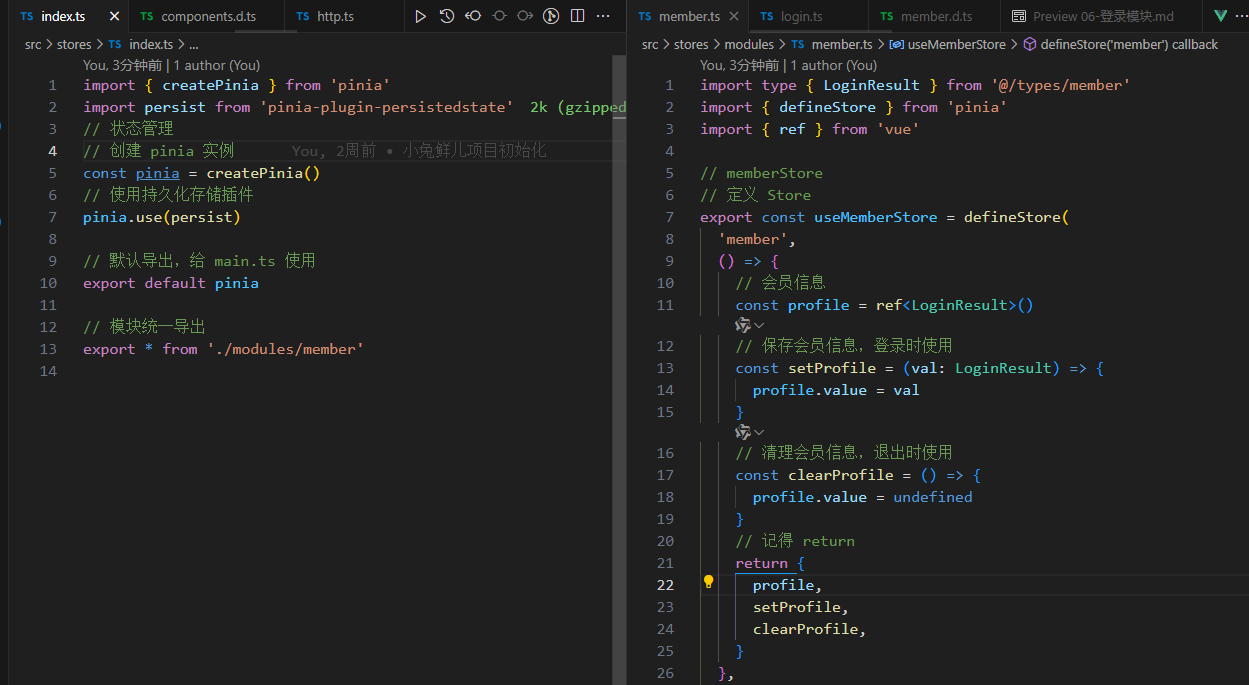Click 'stores' in right breadcrumb
Image resolution: width=1249 pixels, height=685 pixels.
pos(691,44)
